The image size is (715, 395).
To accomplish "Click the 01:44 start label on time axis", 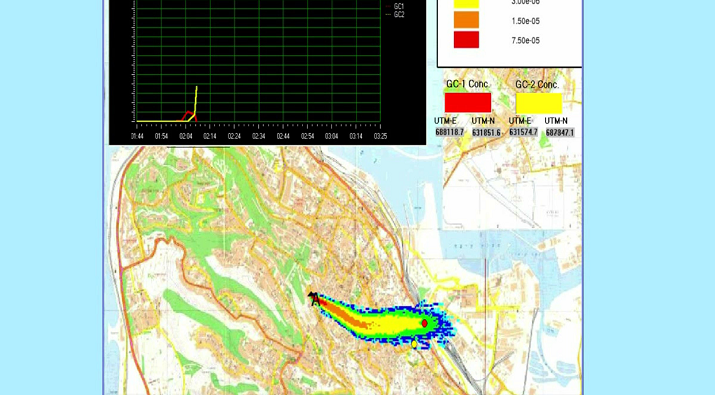I will pyautogui.click(x=137, y=136).
